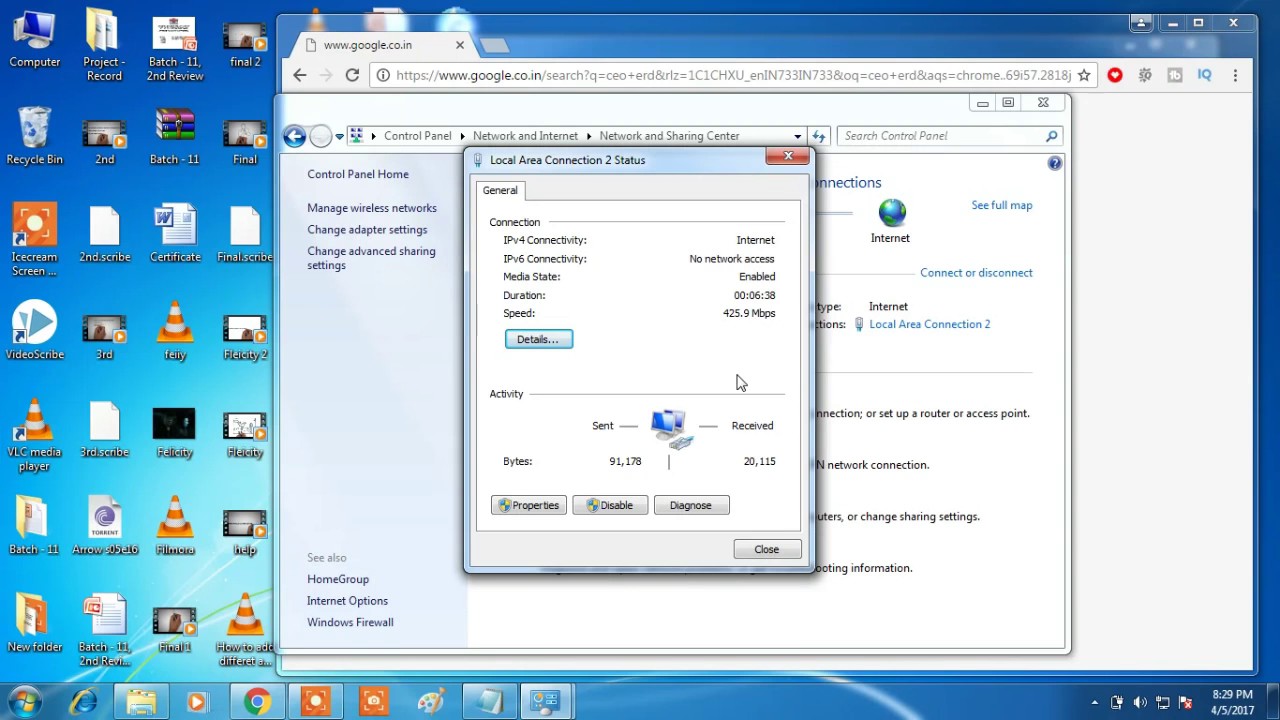Viewport: 1280px width, 720px height.
Task: Select the Filmora desktop icon
Action: (175, 526)
